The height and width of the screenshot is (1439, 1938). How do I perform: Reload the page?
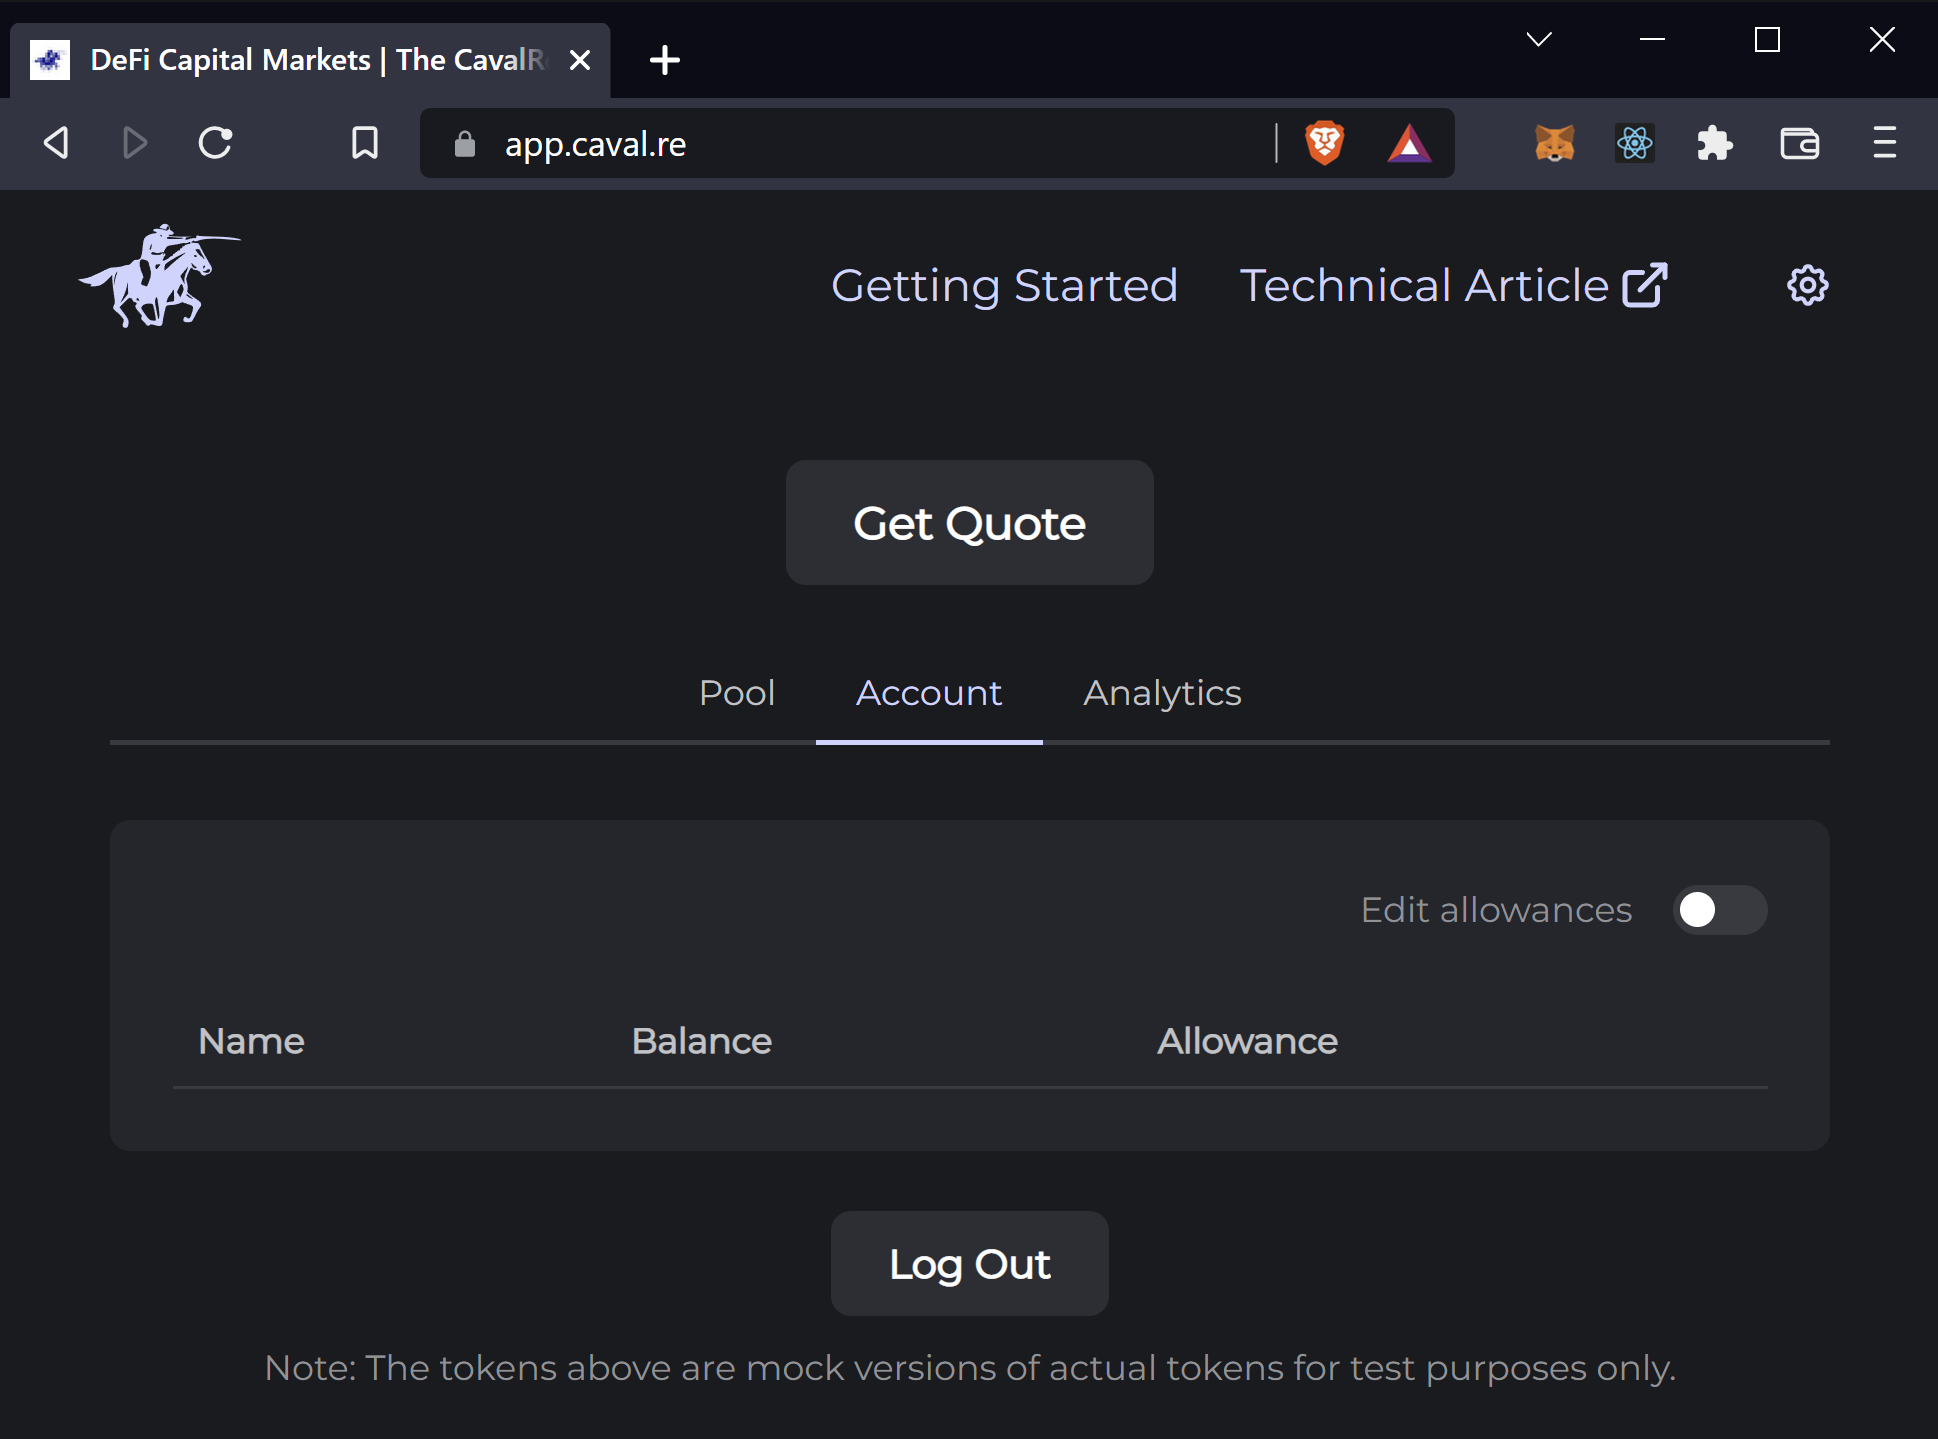pyautogui.click(x=215, y=142)
